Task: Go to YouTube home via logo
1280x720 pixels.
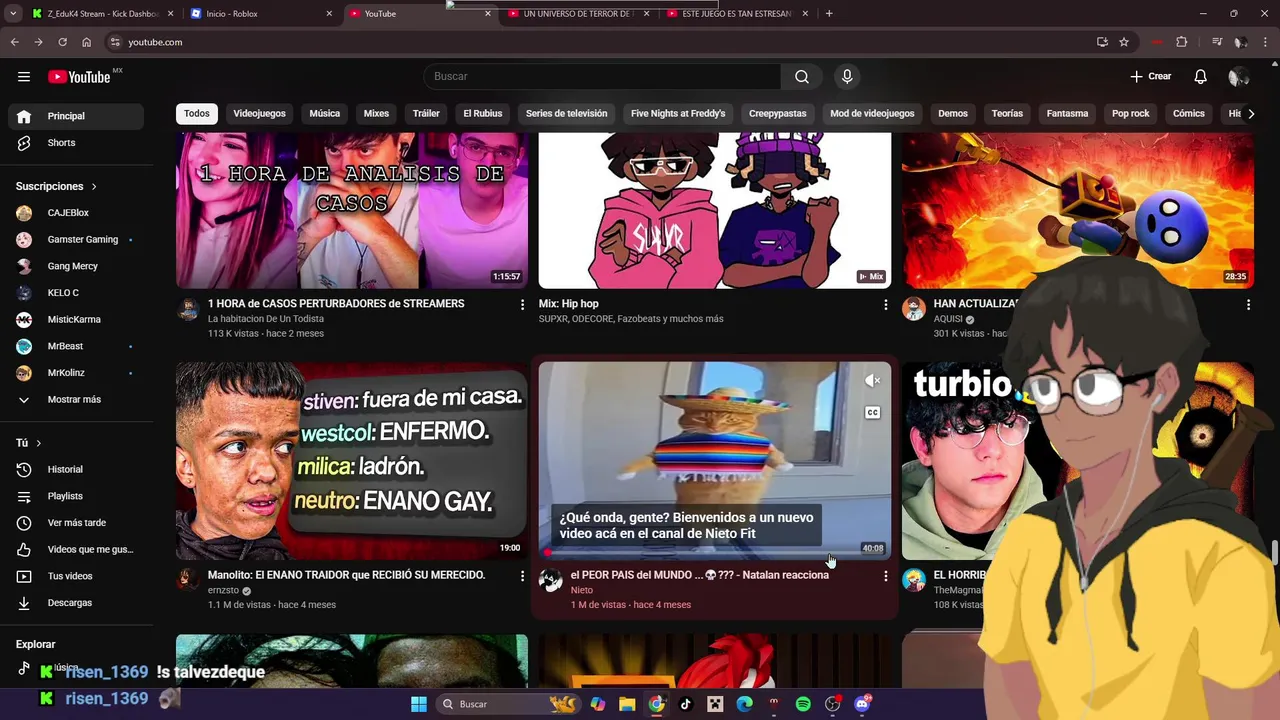Action: [x=79, y=77]
